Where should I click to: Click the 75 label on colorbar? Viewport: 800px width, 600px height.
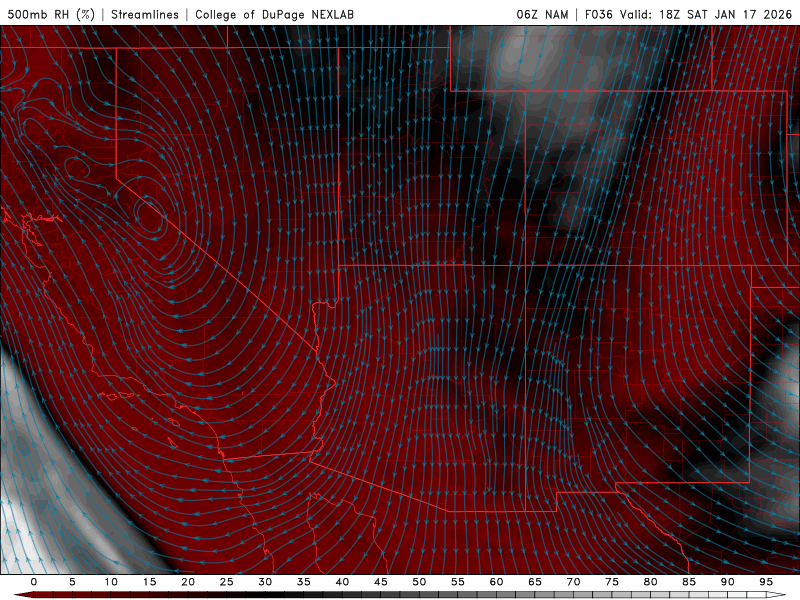(612, 582)
